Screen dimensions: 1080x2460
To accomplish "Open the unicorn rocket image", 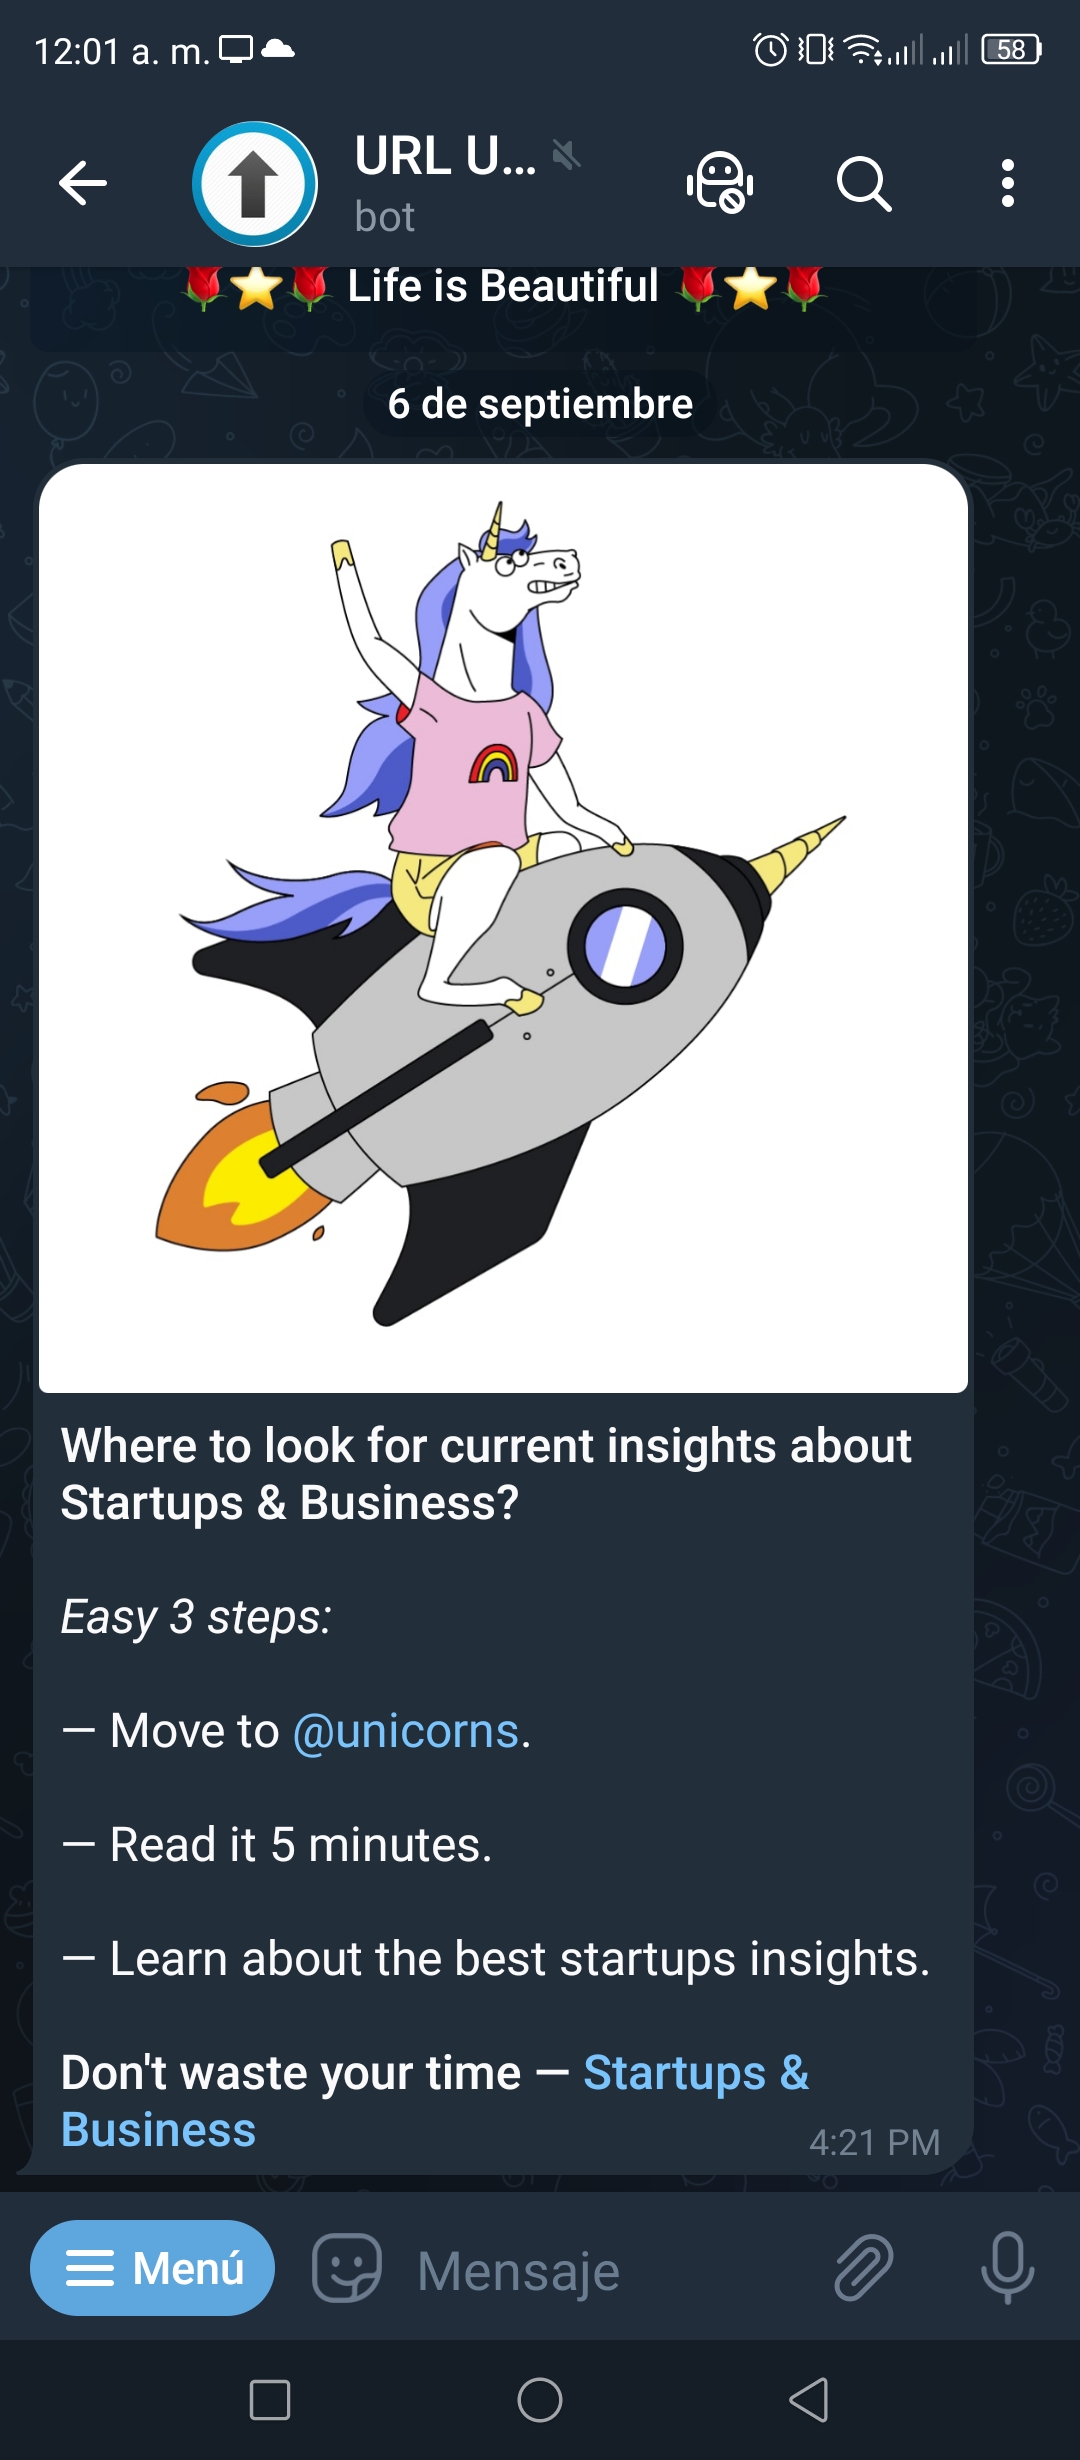I will click(x=503, y=928).
